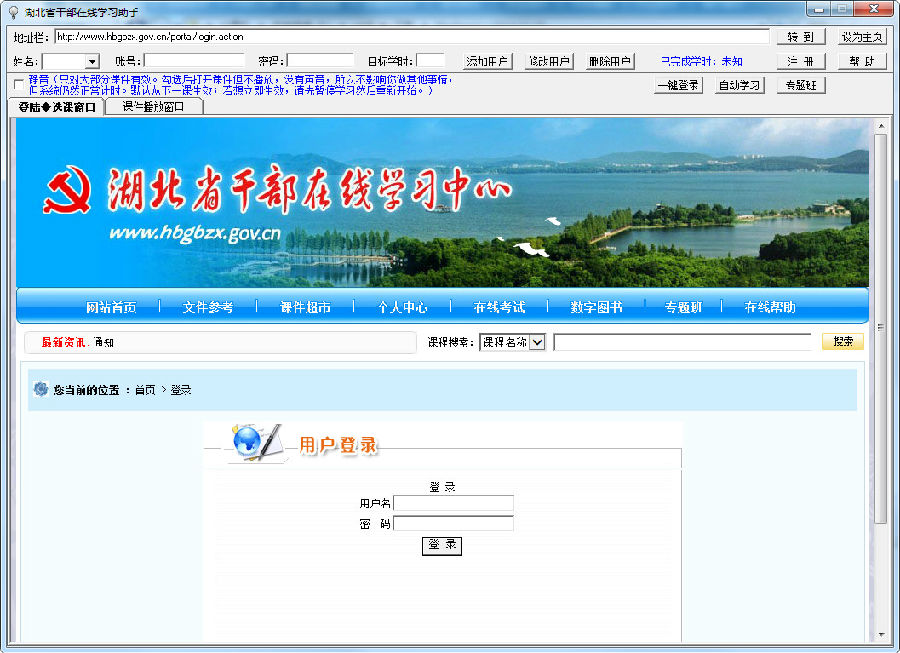Focus the 密码 toolbar password field
The width and height of the screenshot is (900, 653).
click(x=320, y=61)
